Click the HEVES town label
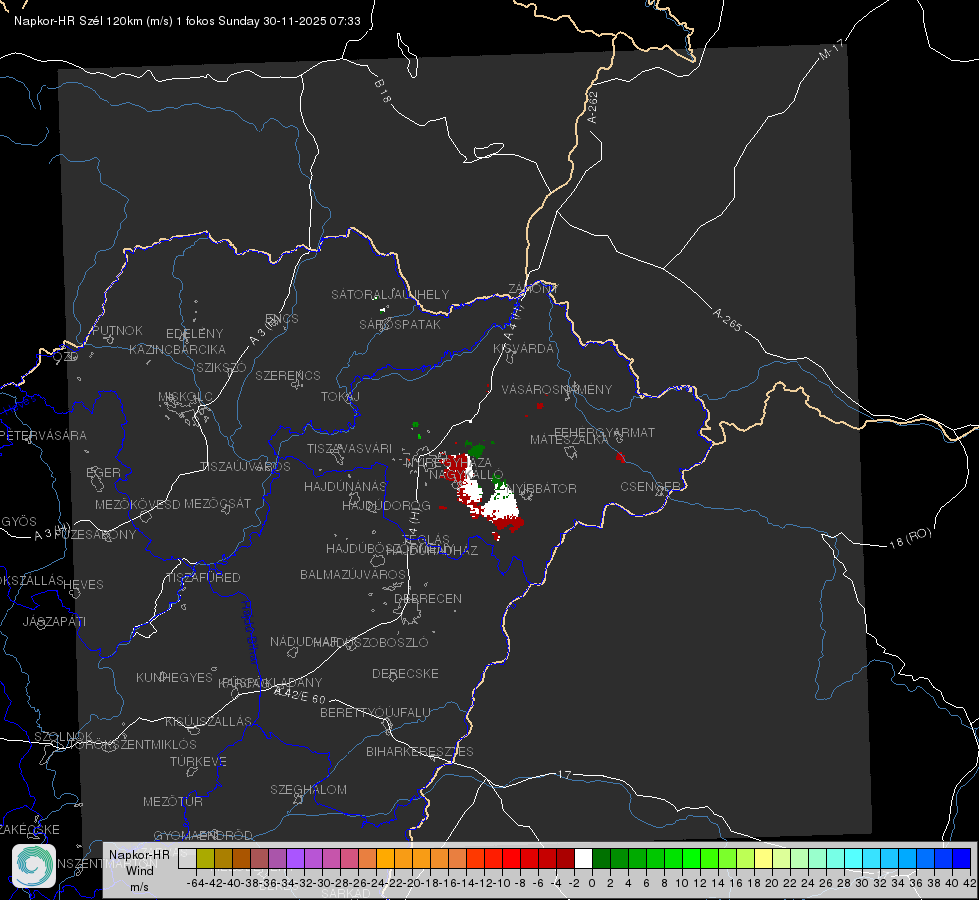Image resolution: width=979 pixels, height=900 pixels. (83, 585)
